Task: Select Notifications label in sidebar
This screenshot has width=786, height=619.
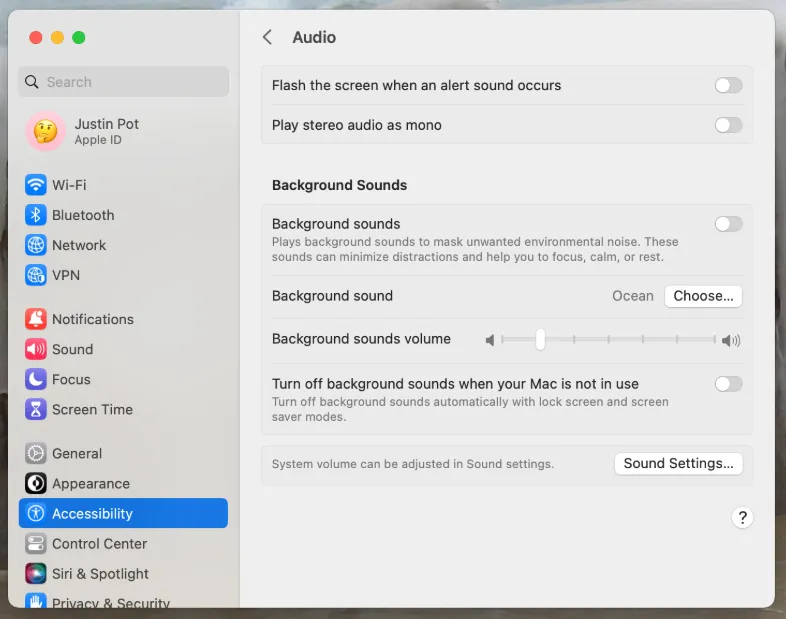Action: click(x=93, y=319)
